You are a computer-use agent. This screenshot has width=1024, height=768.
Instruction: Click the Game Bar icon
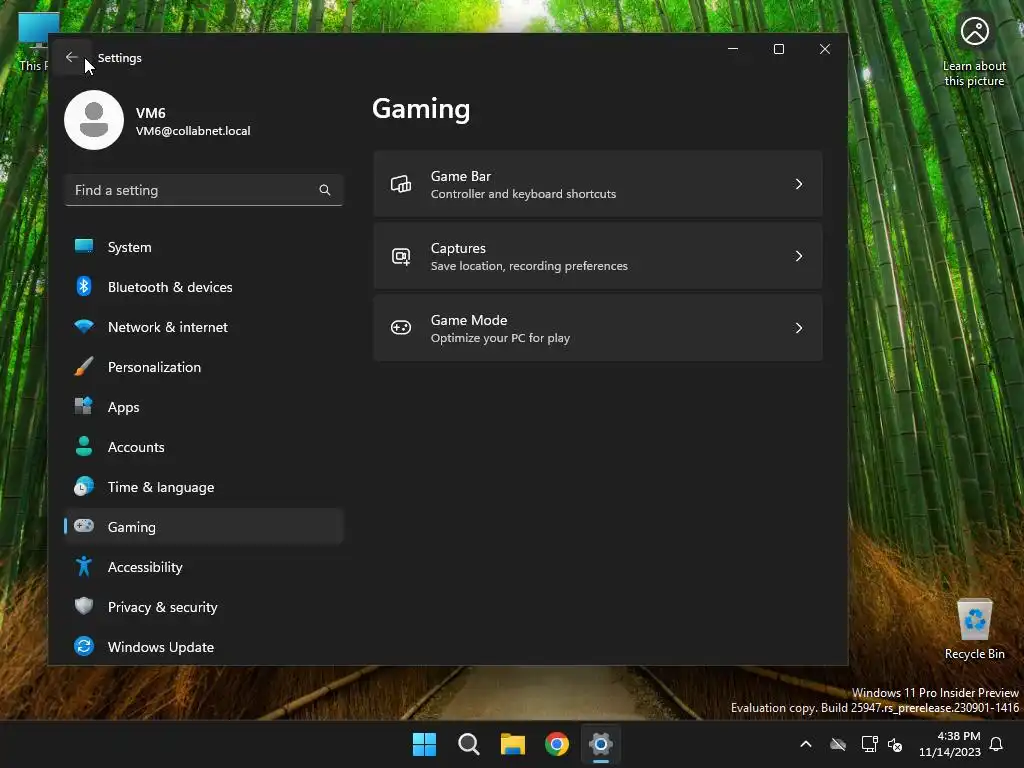[401, 184]
